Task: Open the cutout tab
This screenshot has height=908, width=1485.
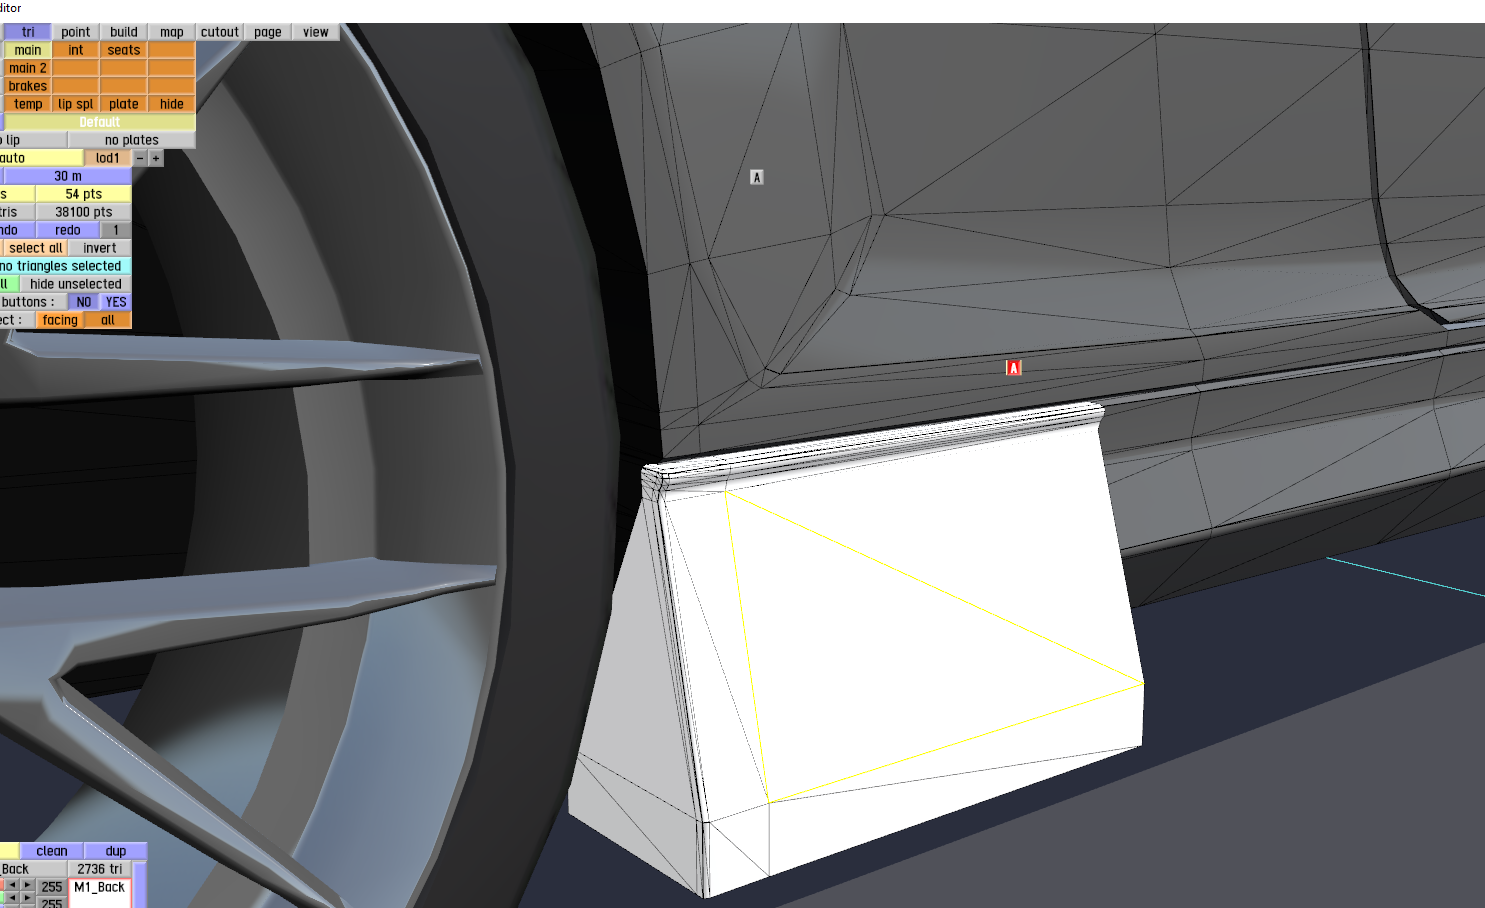Action: (220, 32)
